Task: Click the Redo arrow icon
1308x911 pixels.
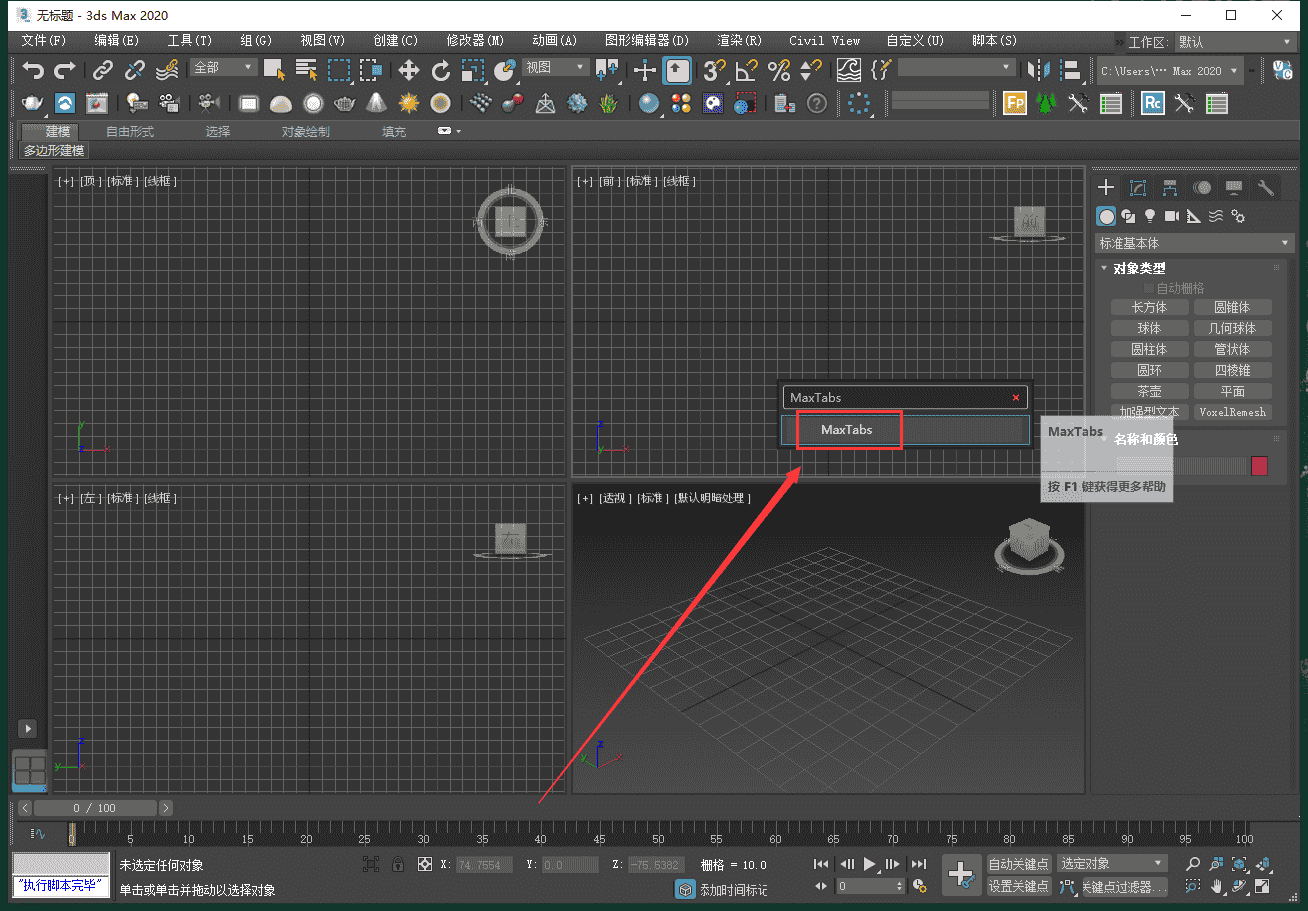Action: 65,70
